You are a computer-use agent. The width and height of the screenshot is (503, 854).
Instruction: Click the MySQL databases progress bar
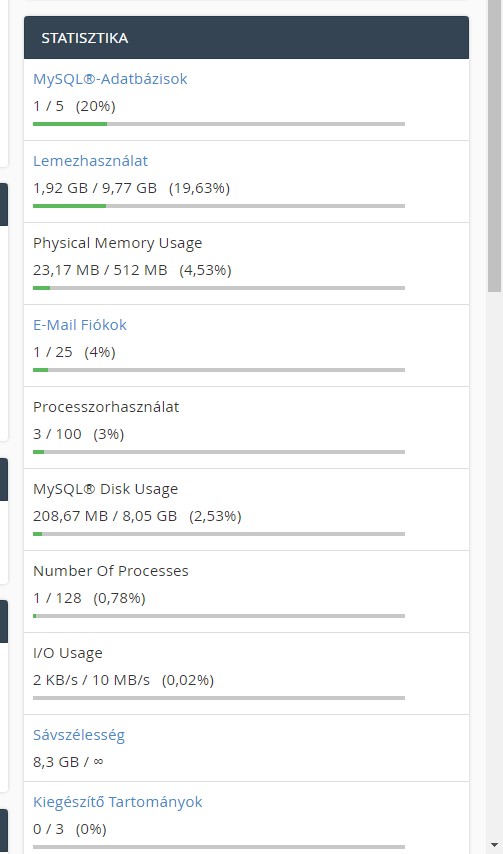219,124
